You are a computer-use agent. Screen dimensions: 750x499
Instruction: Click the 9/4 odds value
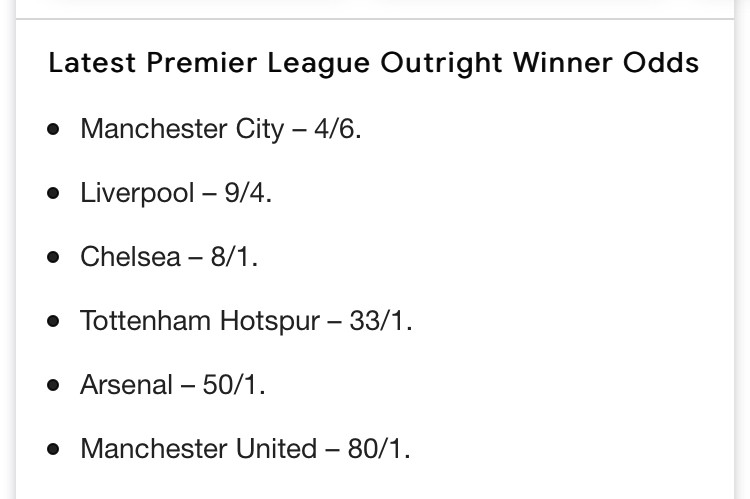[246, 193]
